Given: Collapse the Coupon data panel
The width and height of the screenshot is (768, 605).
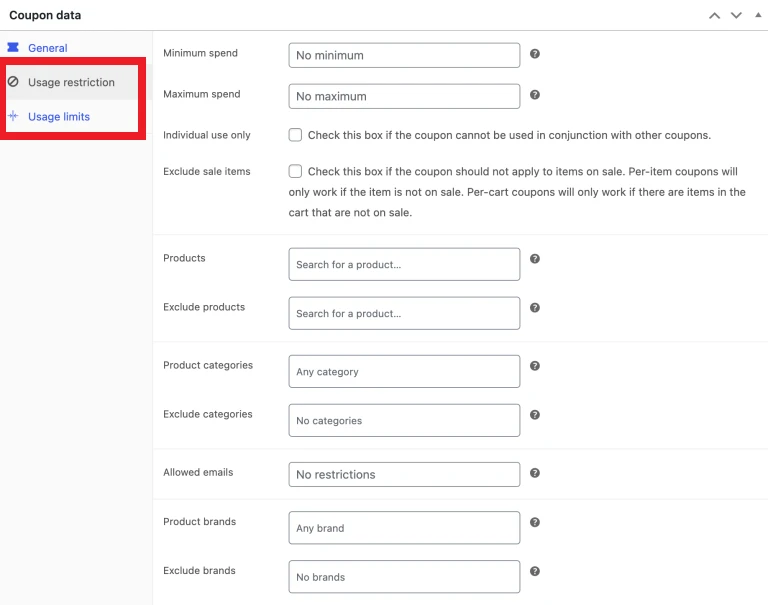Looking at the screenshot, I should tap(757, 16).
